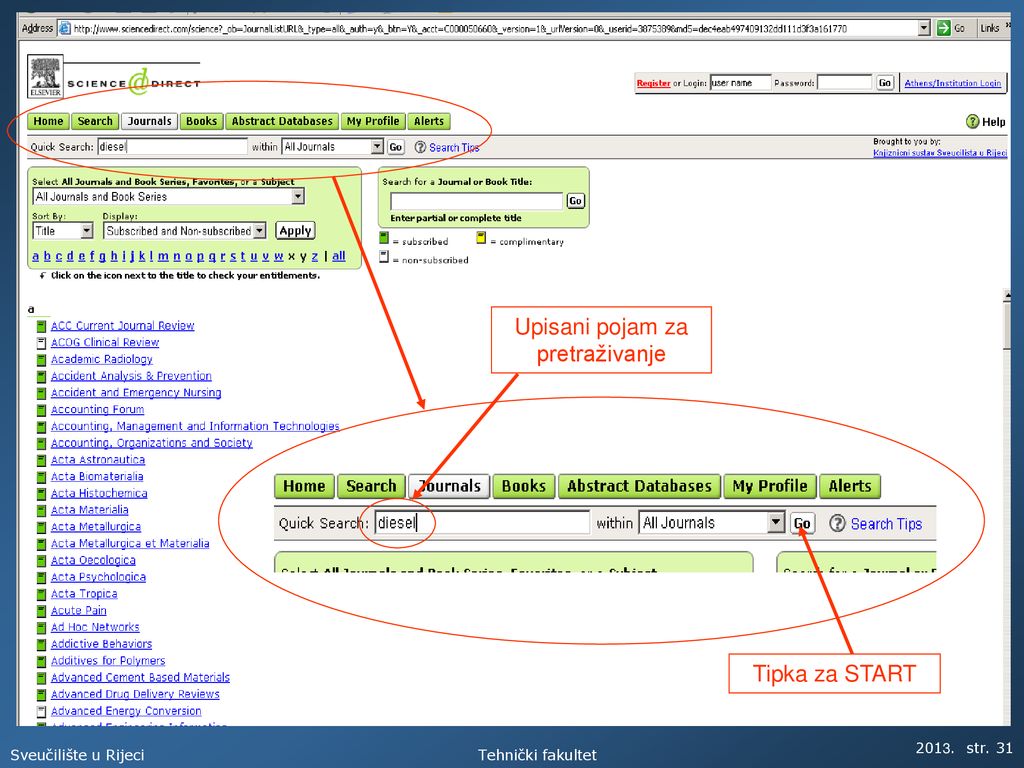Image resolution: width=1024 pixels, height=768 pixels.
Task: Click the white icon next to Advanced Energy Conversion
Action: point(40,712)
